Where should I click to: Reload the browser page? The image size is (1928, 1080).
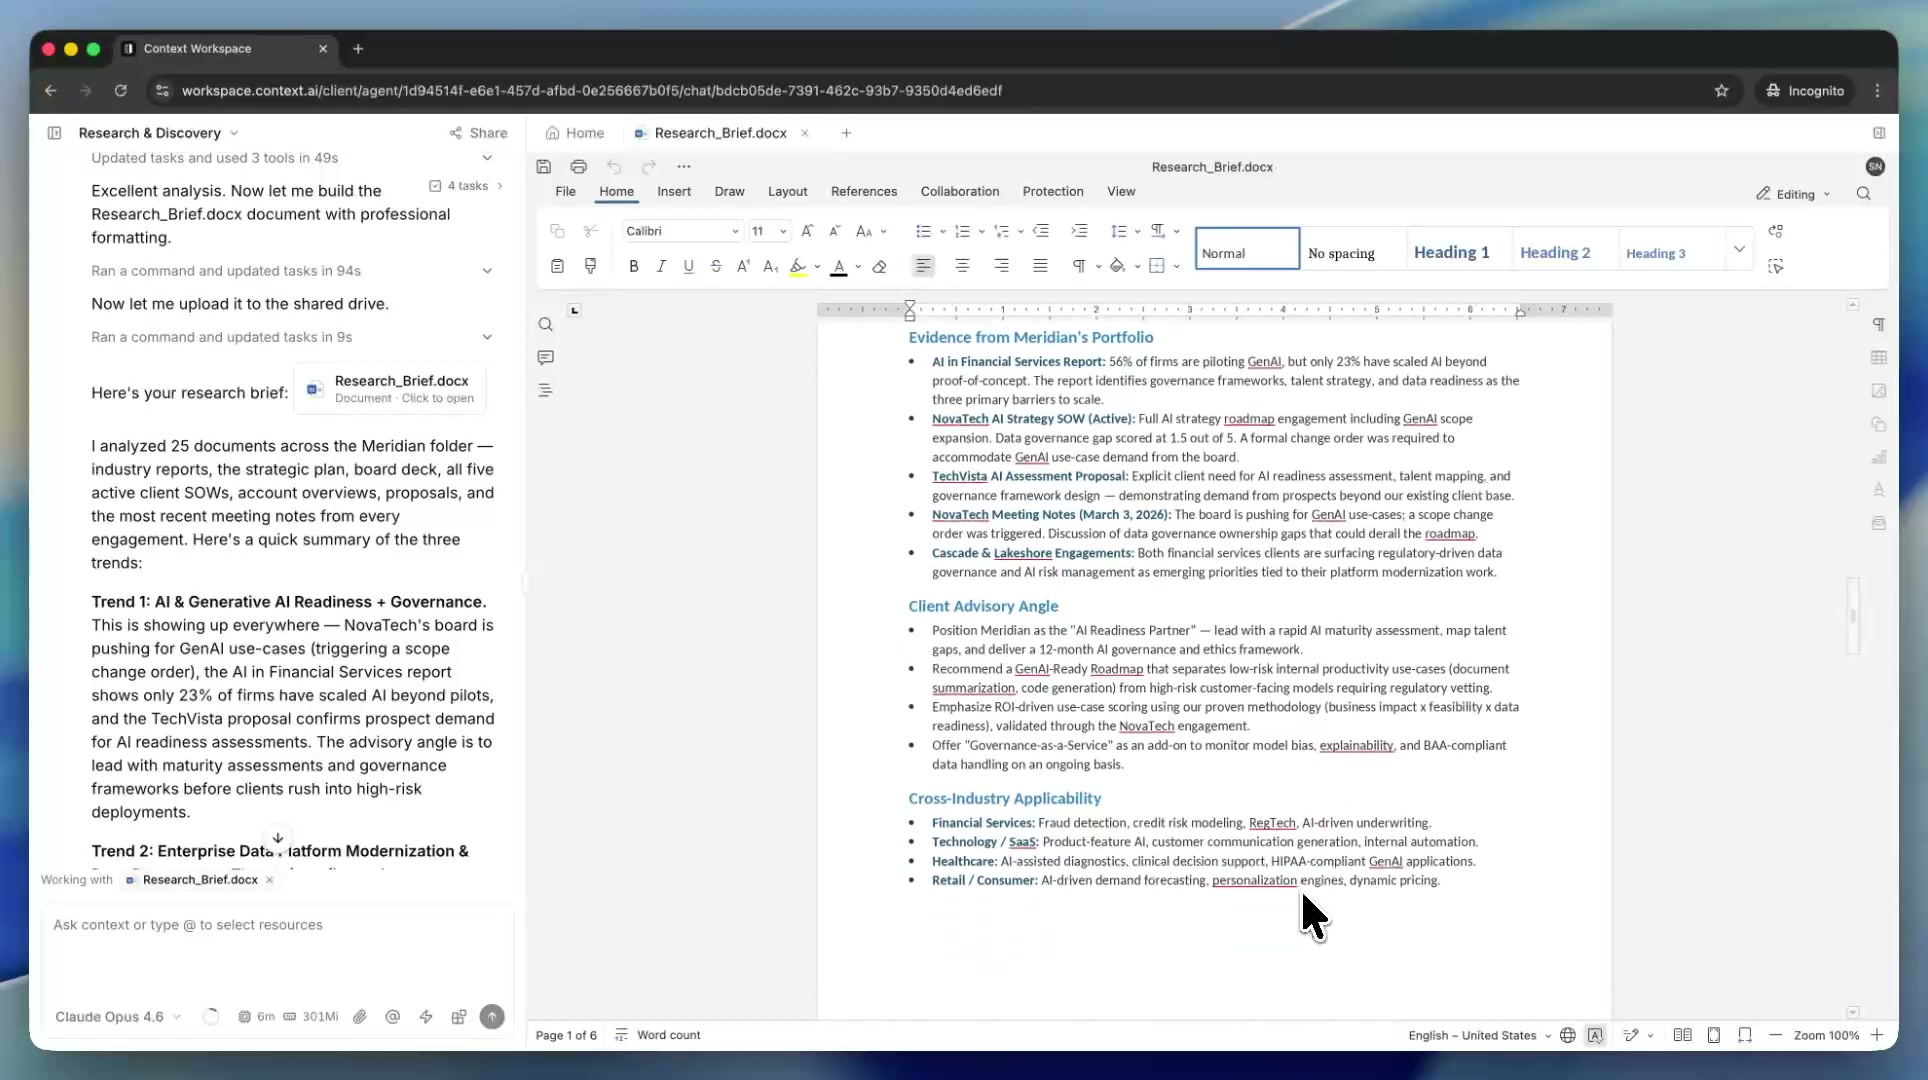click(x=120, y=90)
